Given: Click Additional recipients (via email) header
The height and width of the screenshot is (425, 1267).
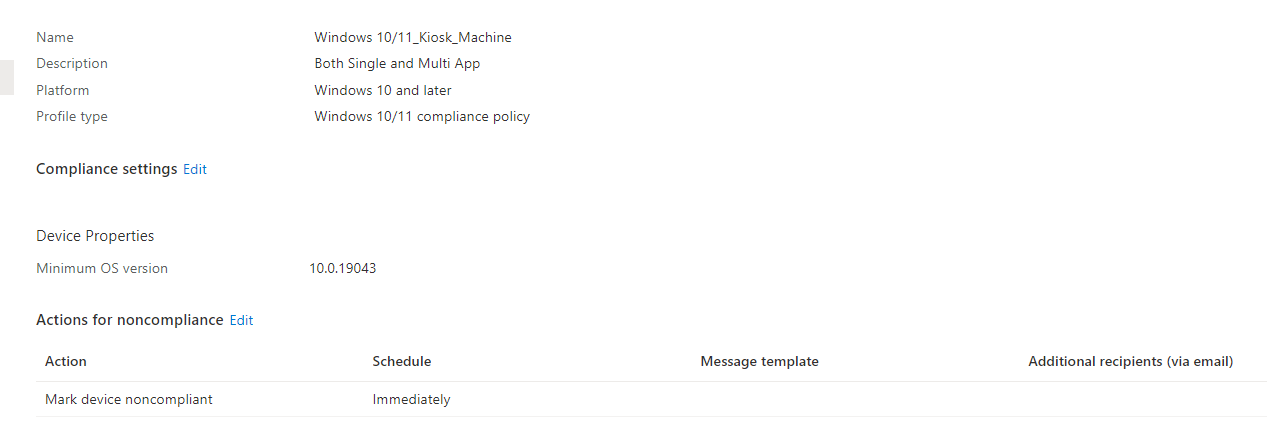Looking at the screenshot, I should (1131, 361).
